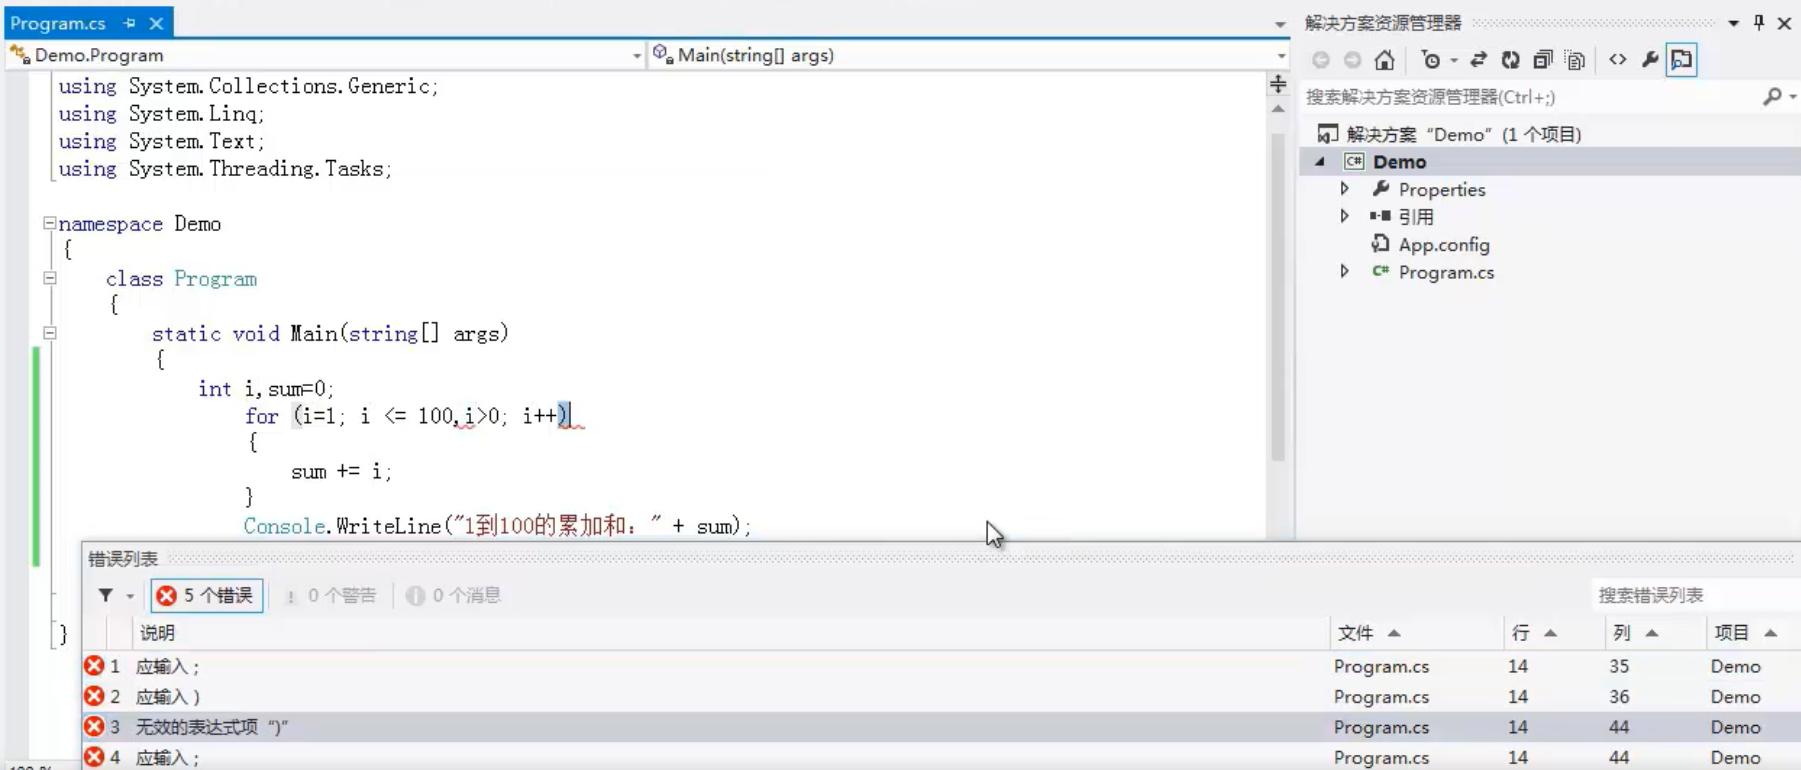Close the Solution Explorer panel

point(1784,22)
